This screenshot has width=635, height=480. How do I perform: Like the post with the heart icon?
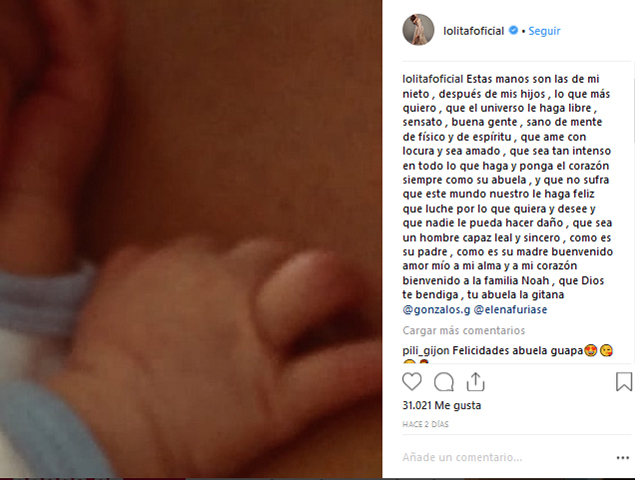point(412,382)
